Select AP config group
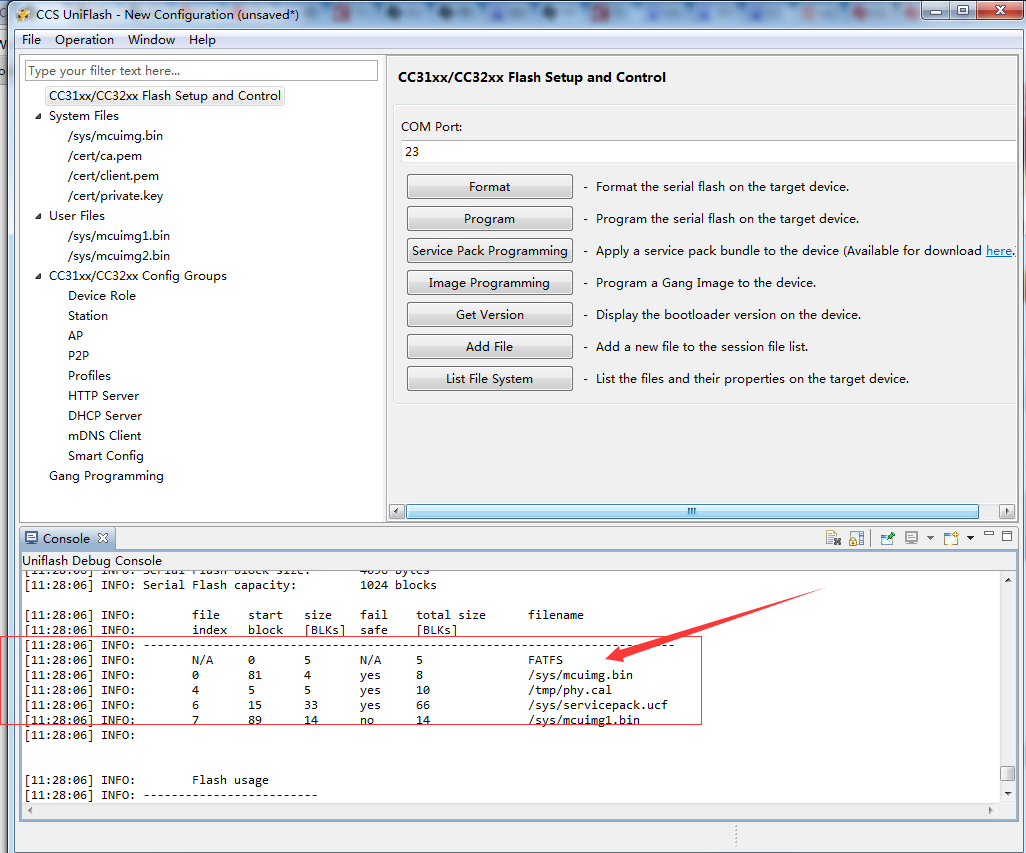The image size is (1026, 853). coord(75,336)
